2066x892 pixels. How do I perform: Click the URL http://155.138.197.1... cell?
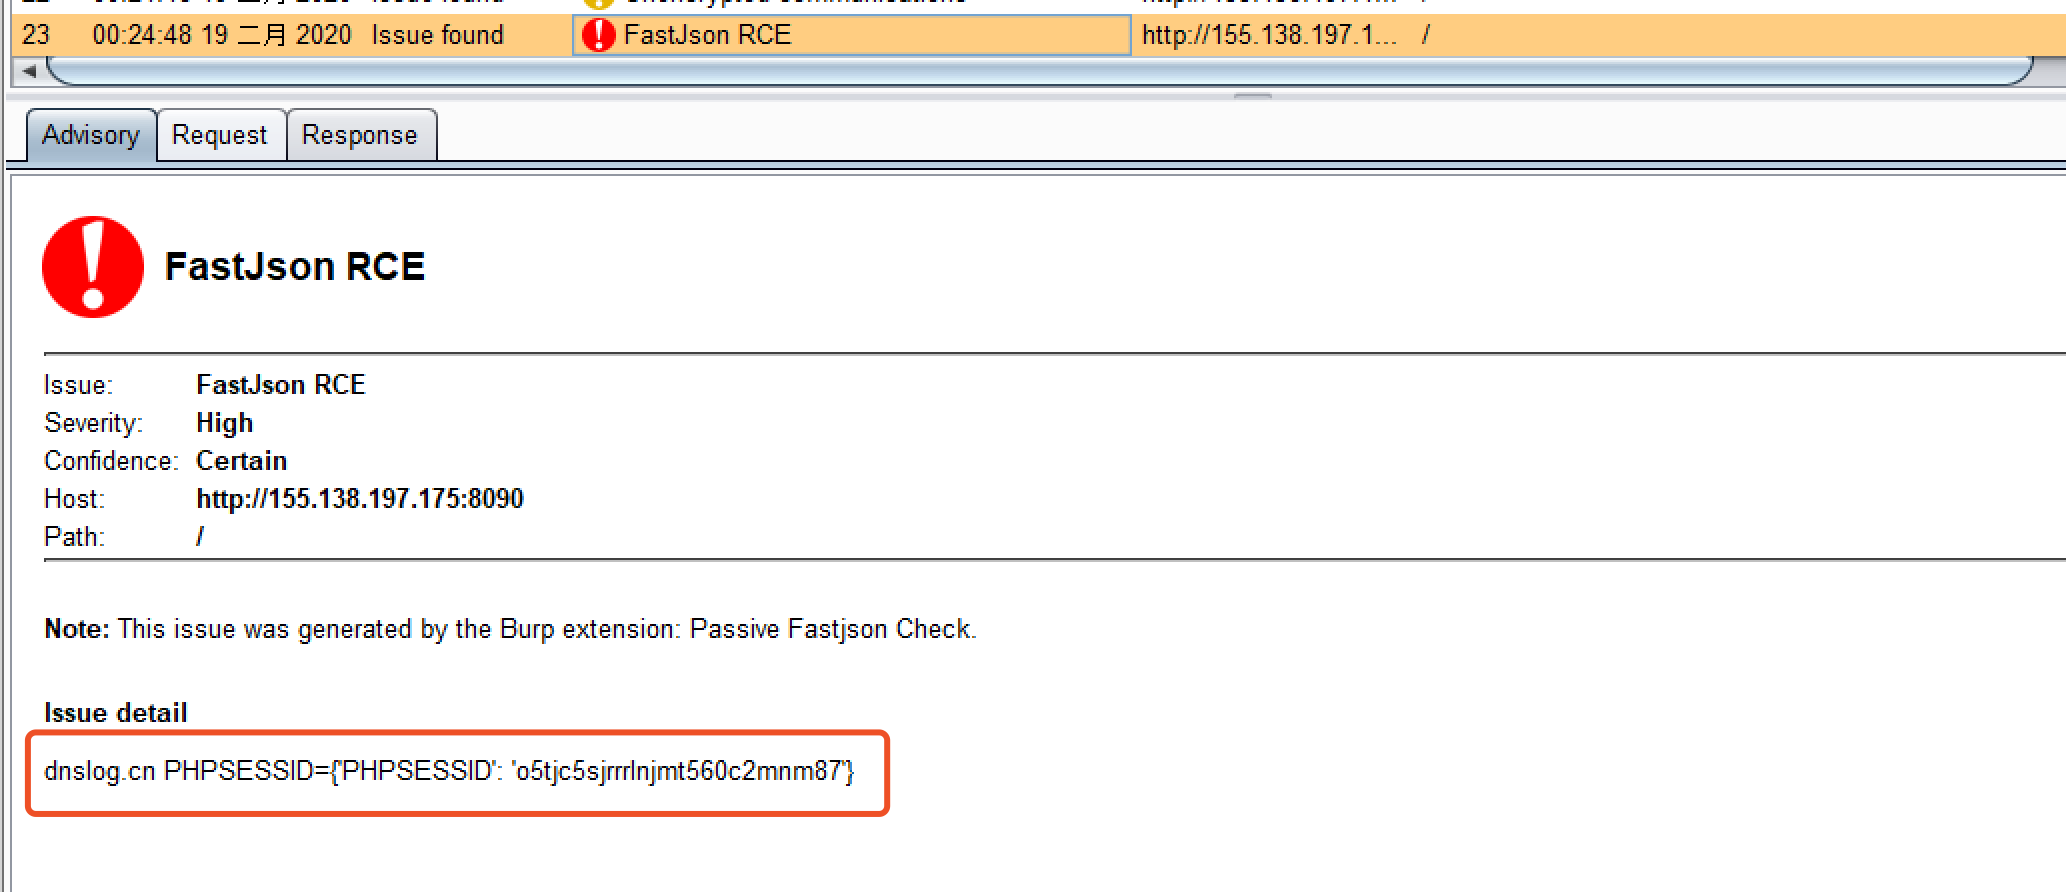click(1270, 35)
